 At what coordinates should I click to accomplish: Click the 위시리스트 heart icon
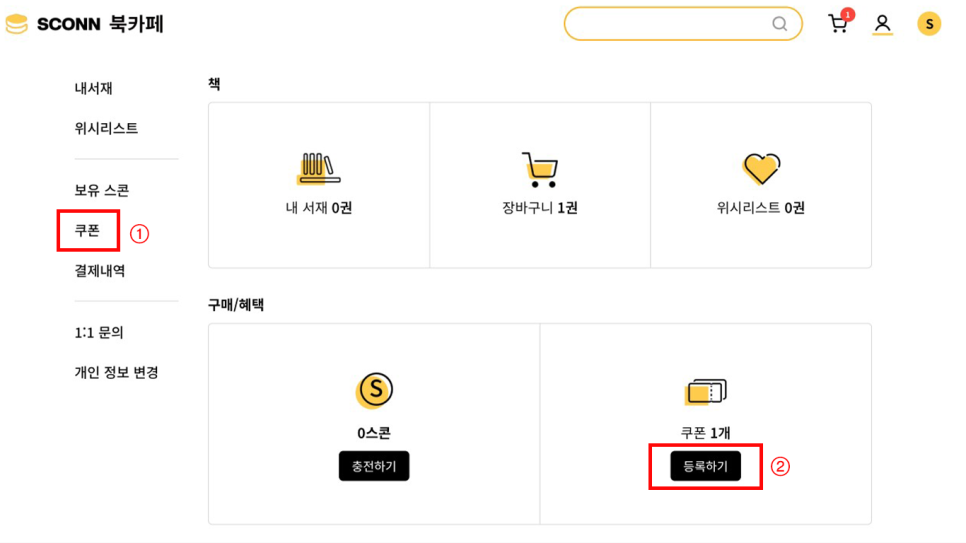(761, 168)
